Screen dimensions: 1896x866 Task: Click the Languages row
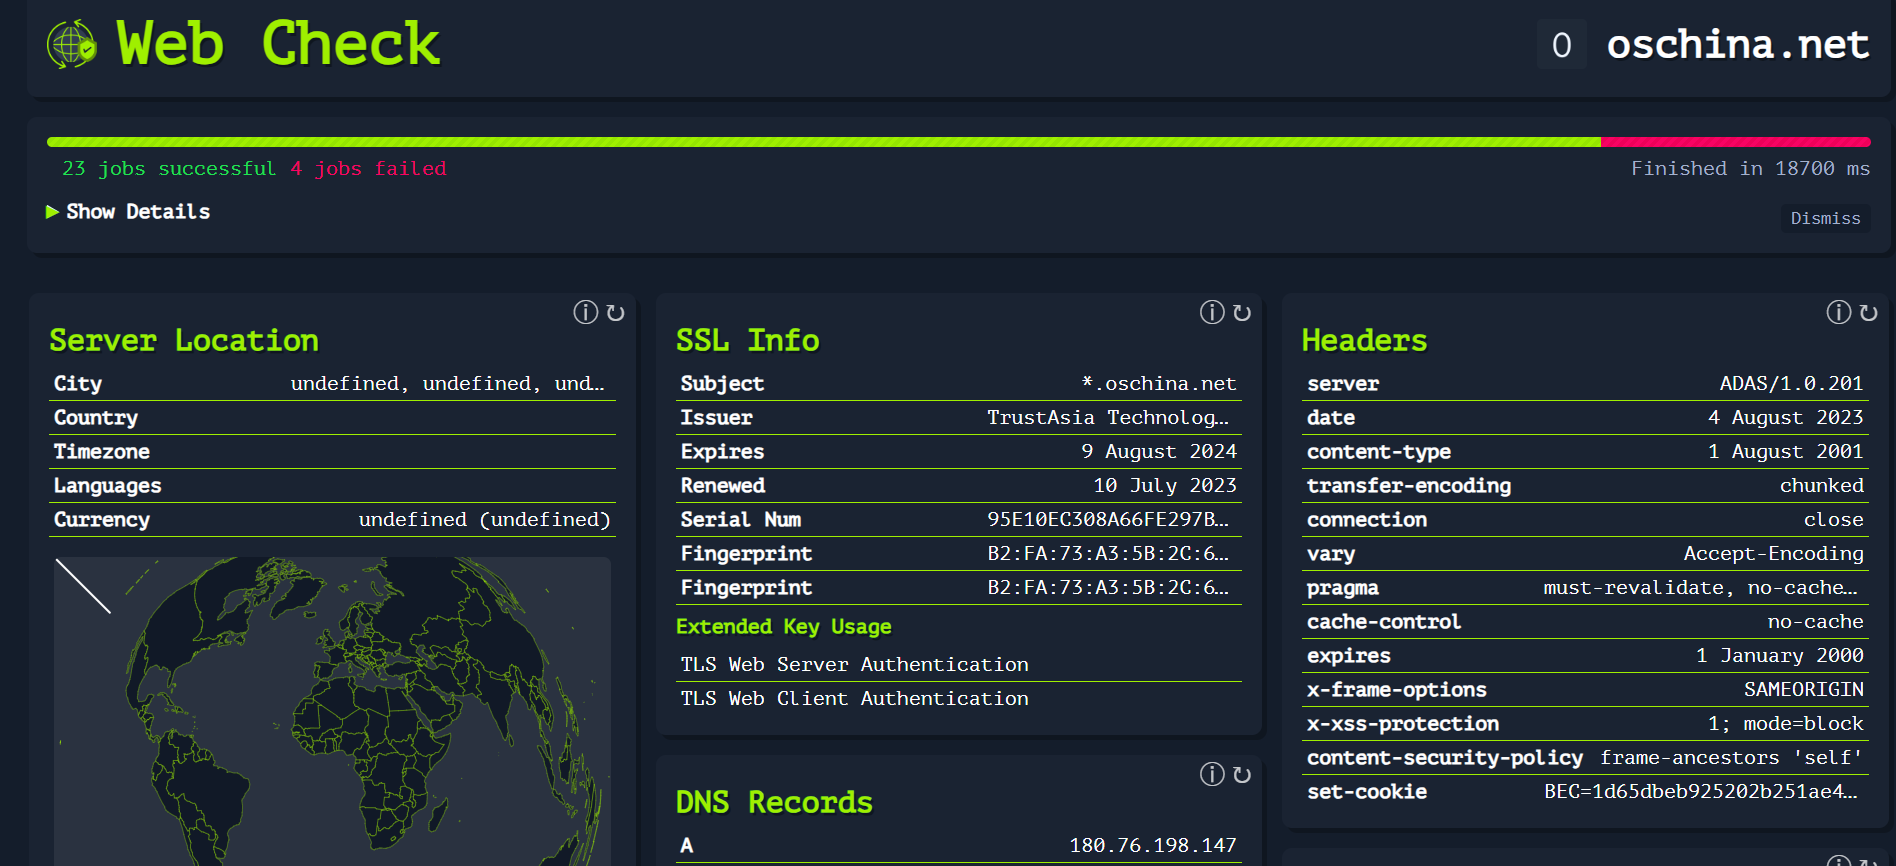click(332, 486)
